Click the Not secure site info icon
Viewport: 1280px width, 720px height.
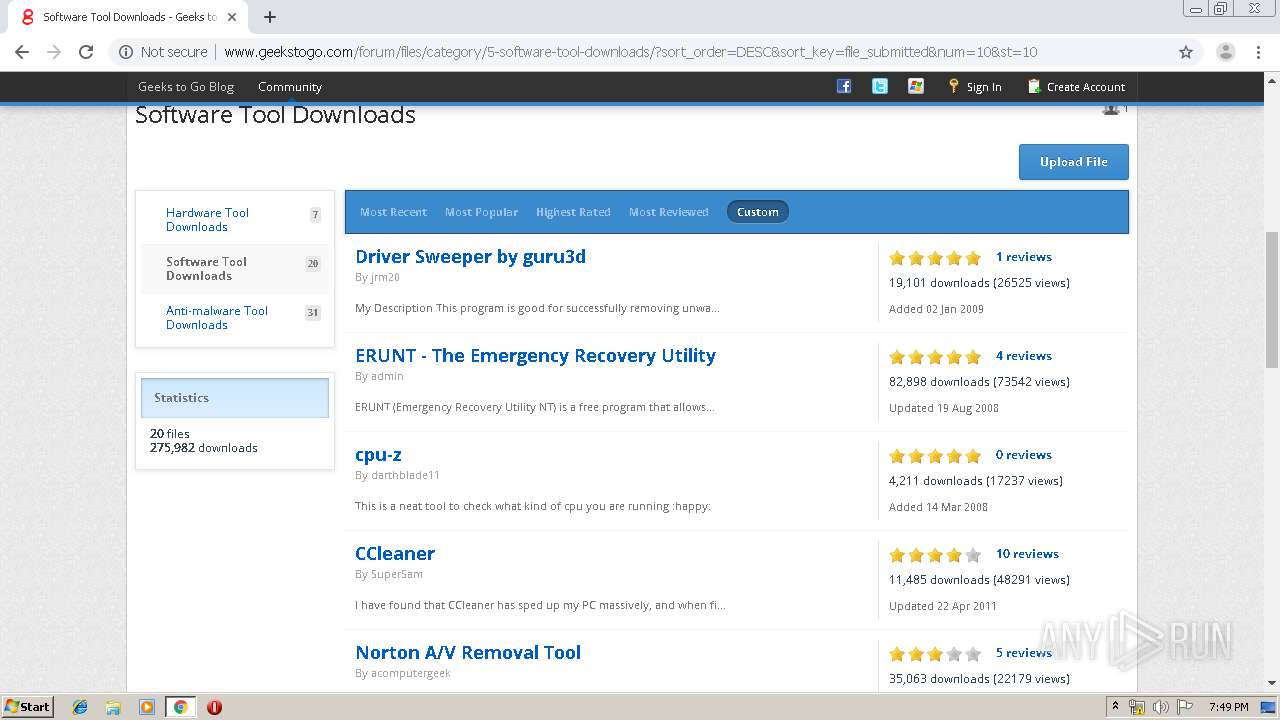126,52
